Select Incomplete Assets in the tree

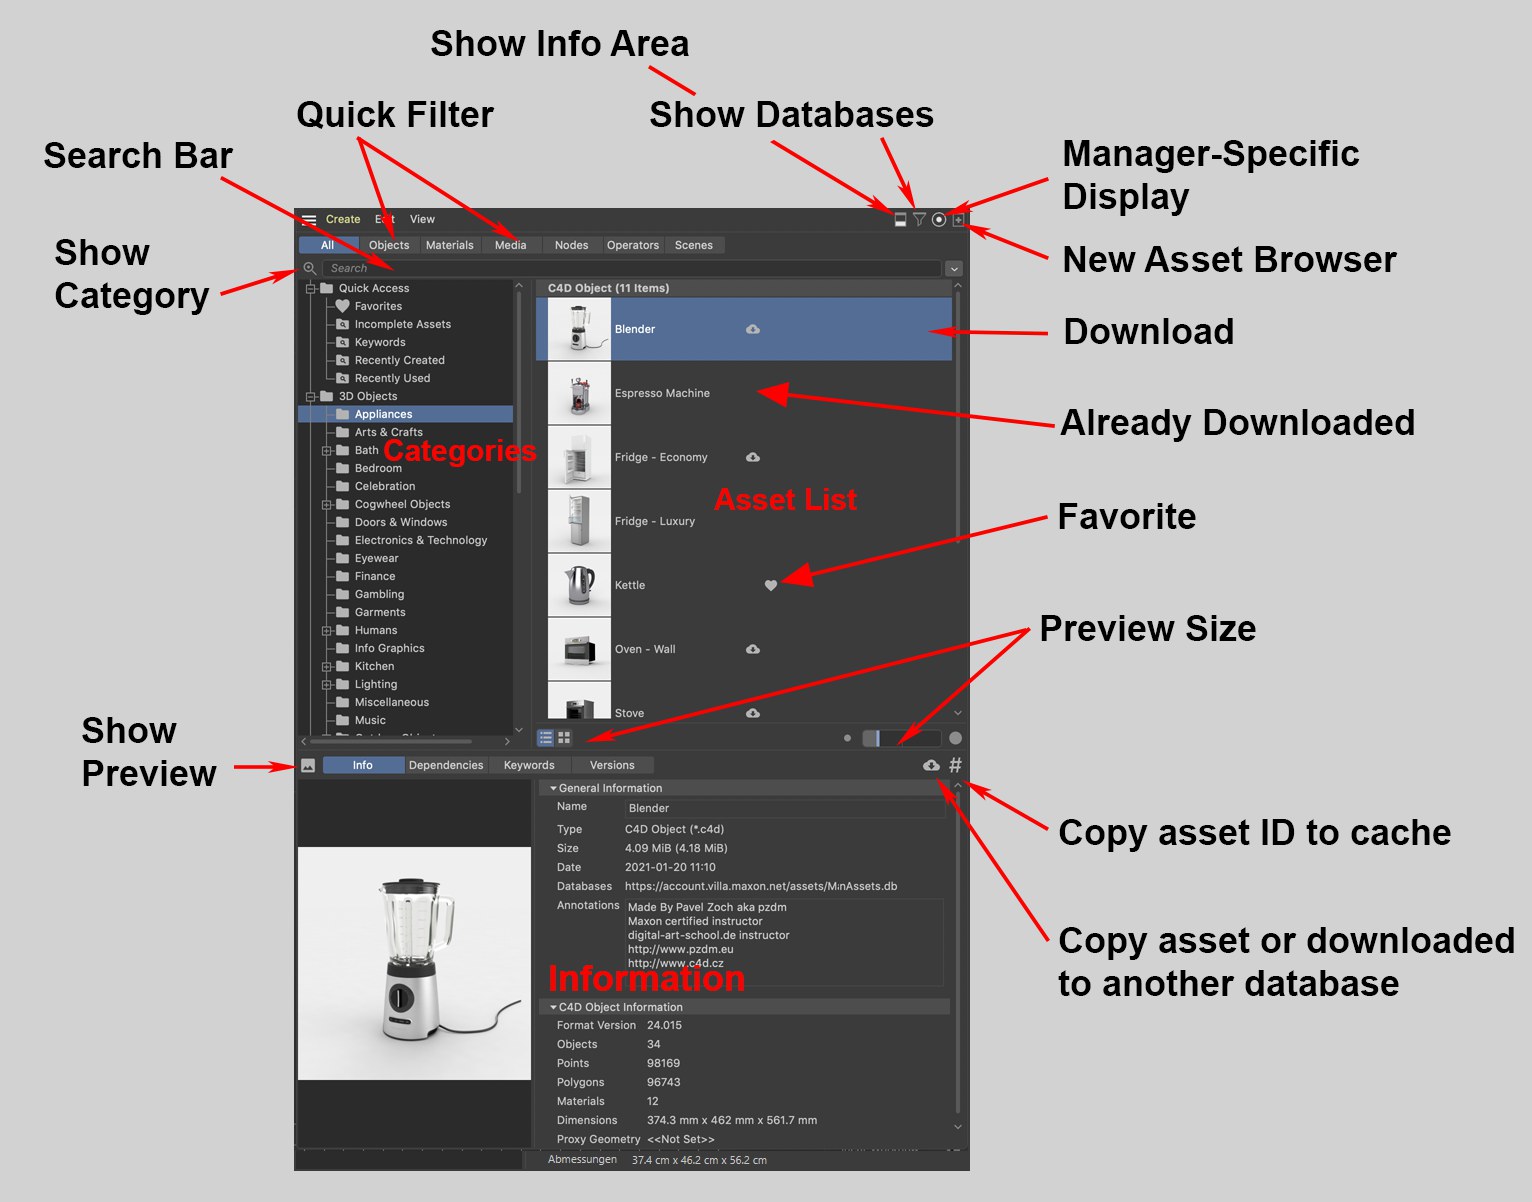[403, 324]
